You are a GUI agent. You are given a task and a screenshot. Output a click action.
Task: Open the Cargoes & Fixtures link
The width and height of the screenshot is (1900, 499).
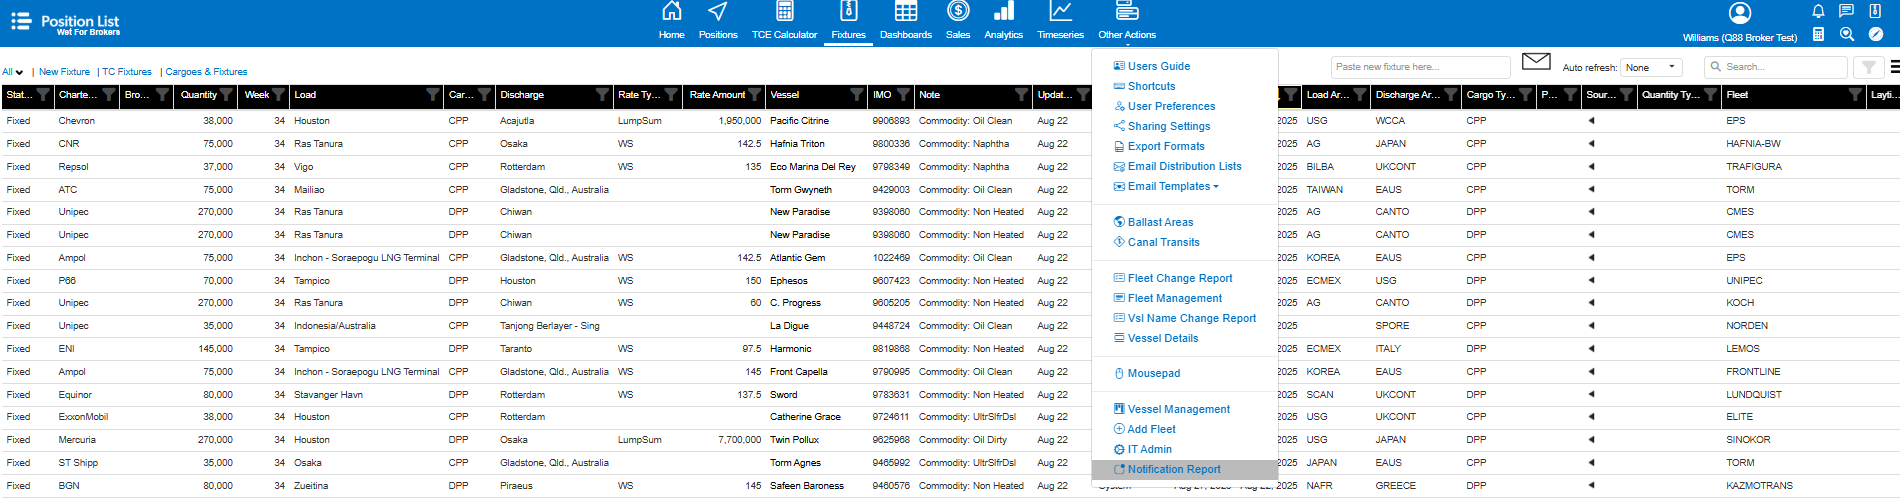pyautogui.click(x=206, y=72)
